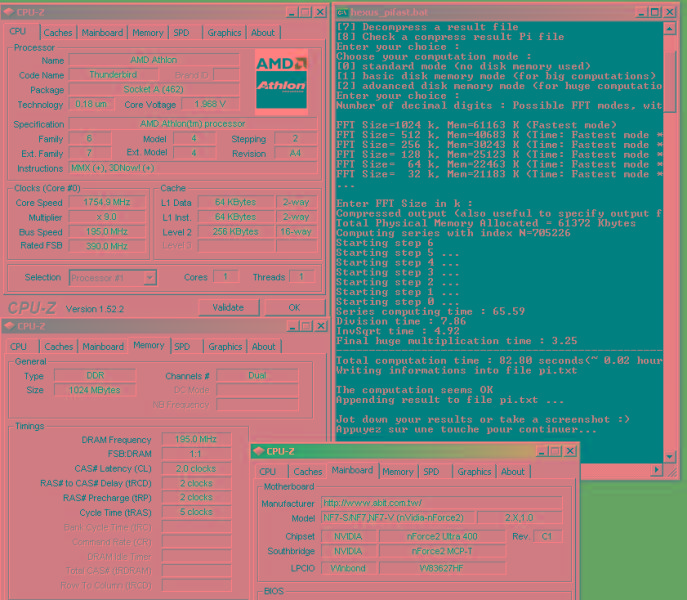This screenshot has height=600, width=687.
Task: Close the hexus_pifast.bat console window
Action: click(x=670, y=12)
